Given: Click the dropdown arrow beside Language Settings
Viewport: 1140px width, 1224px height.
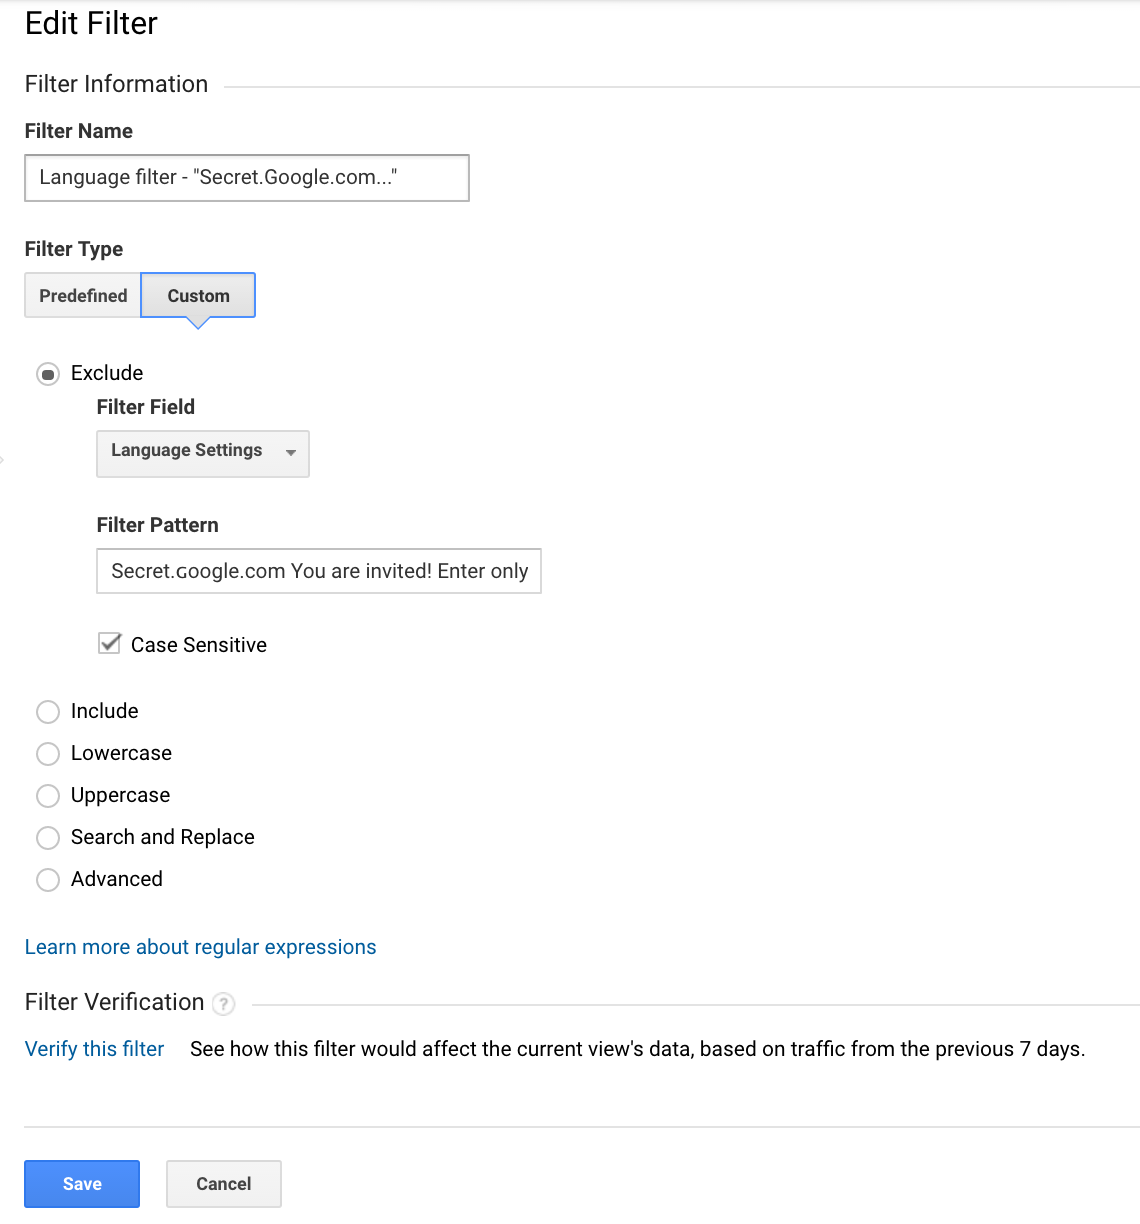Looking at the screenshot, I should 291,453.
